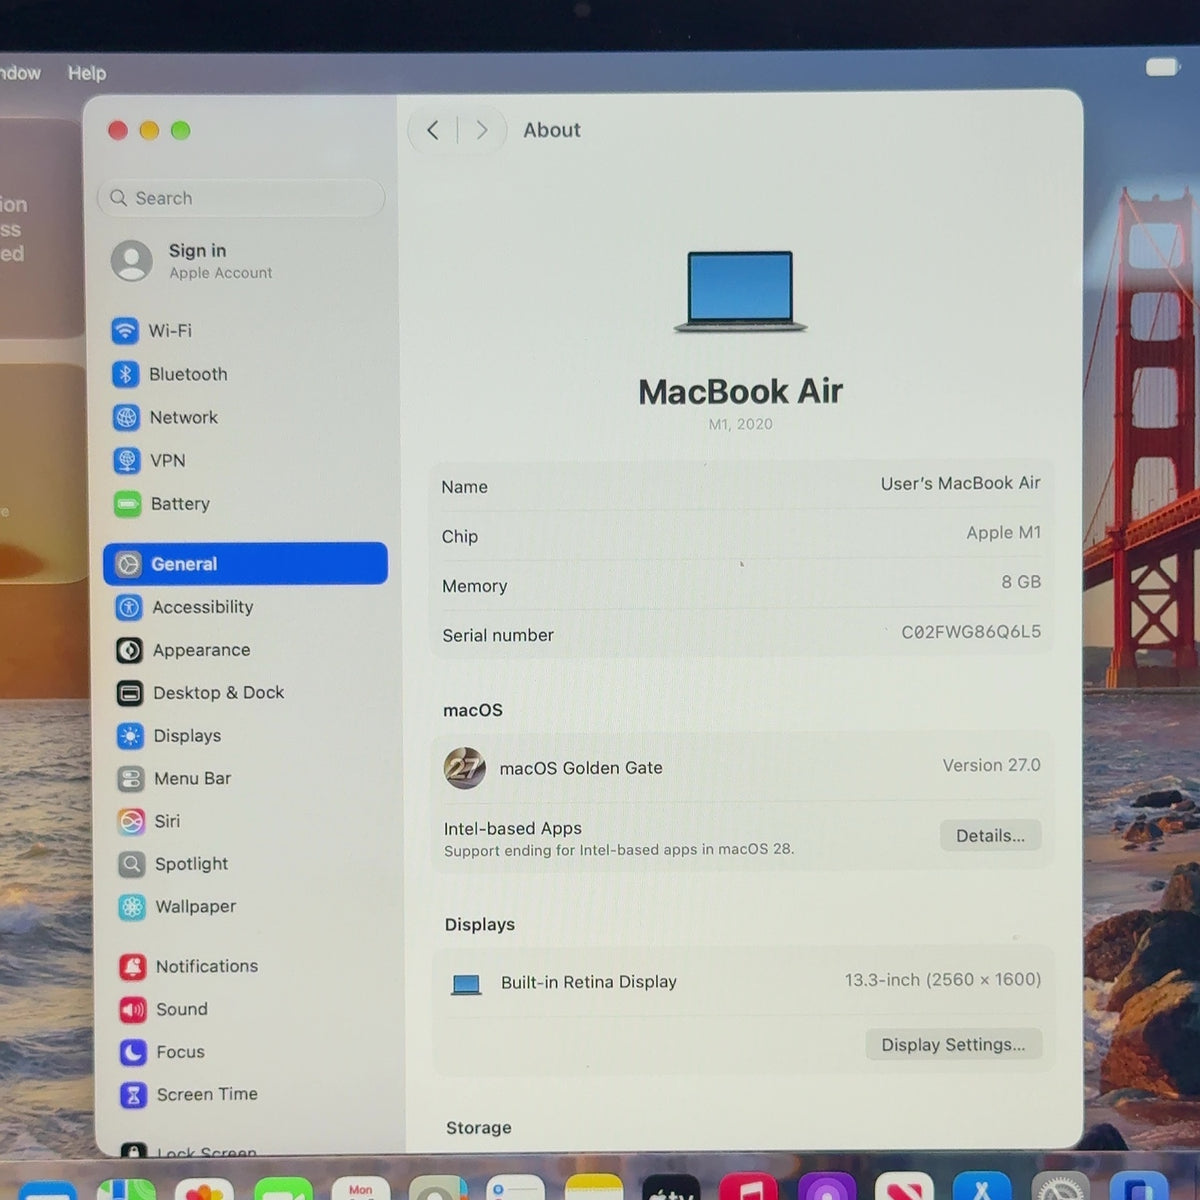Select the Sound speaker icon
This screenshot has width=1200, height=1200.
pyautogui.click(x=133, y=1010)
